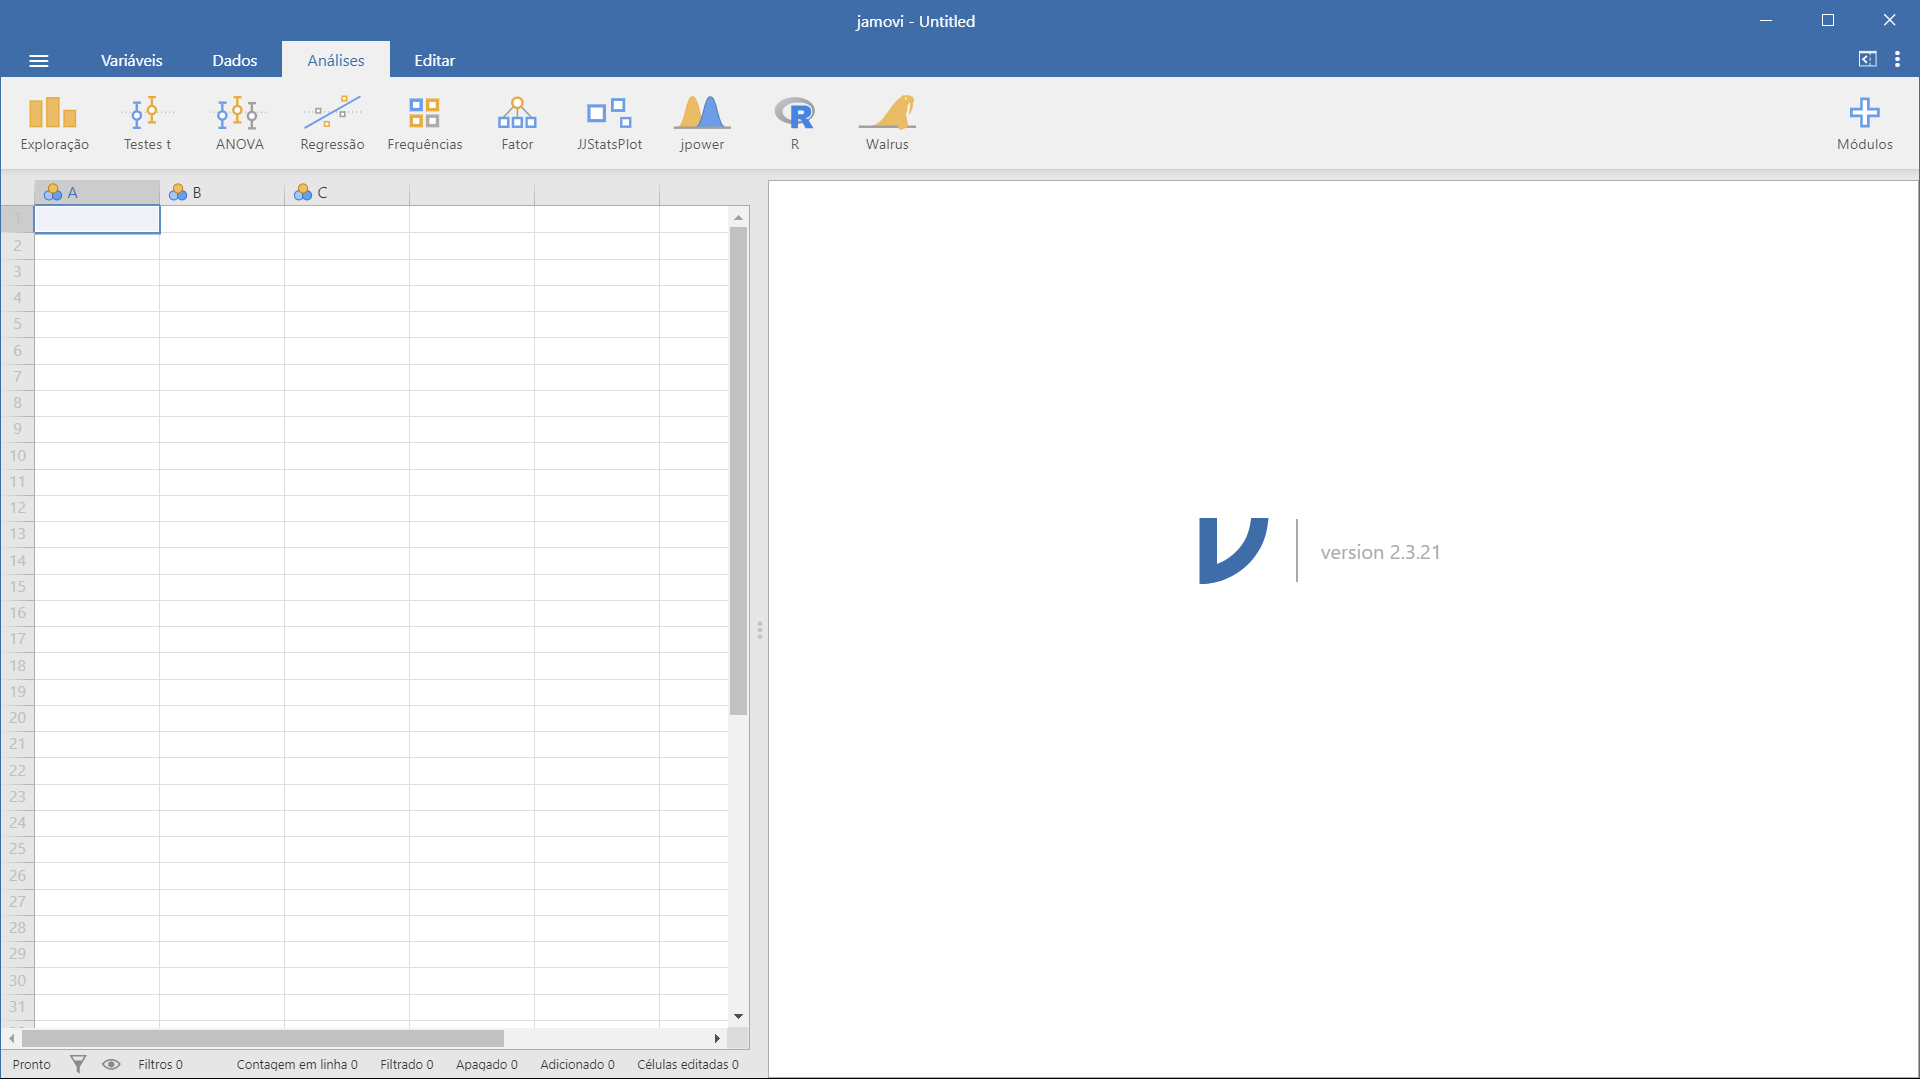The width and height of the screenshot is (1920, 1079).
Task: Click the horizontal scrollbar thumb
Action: pyautogui.click(x=263, y=1038)
